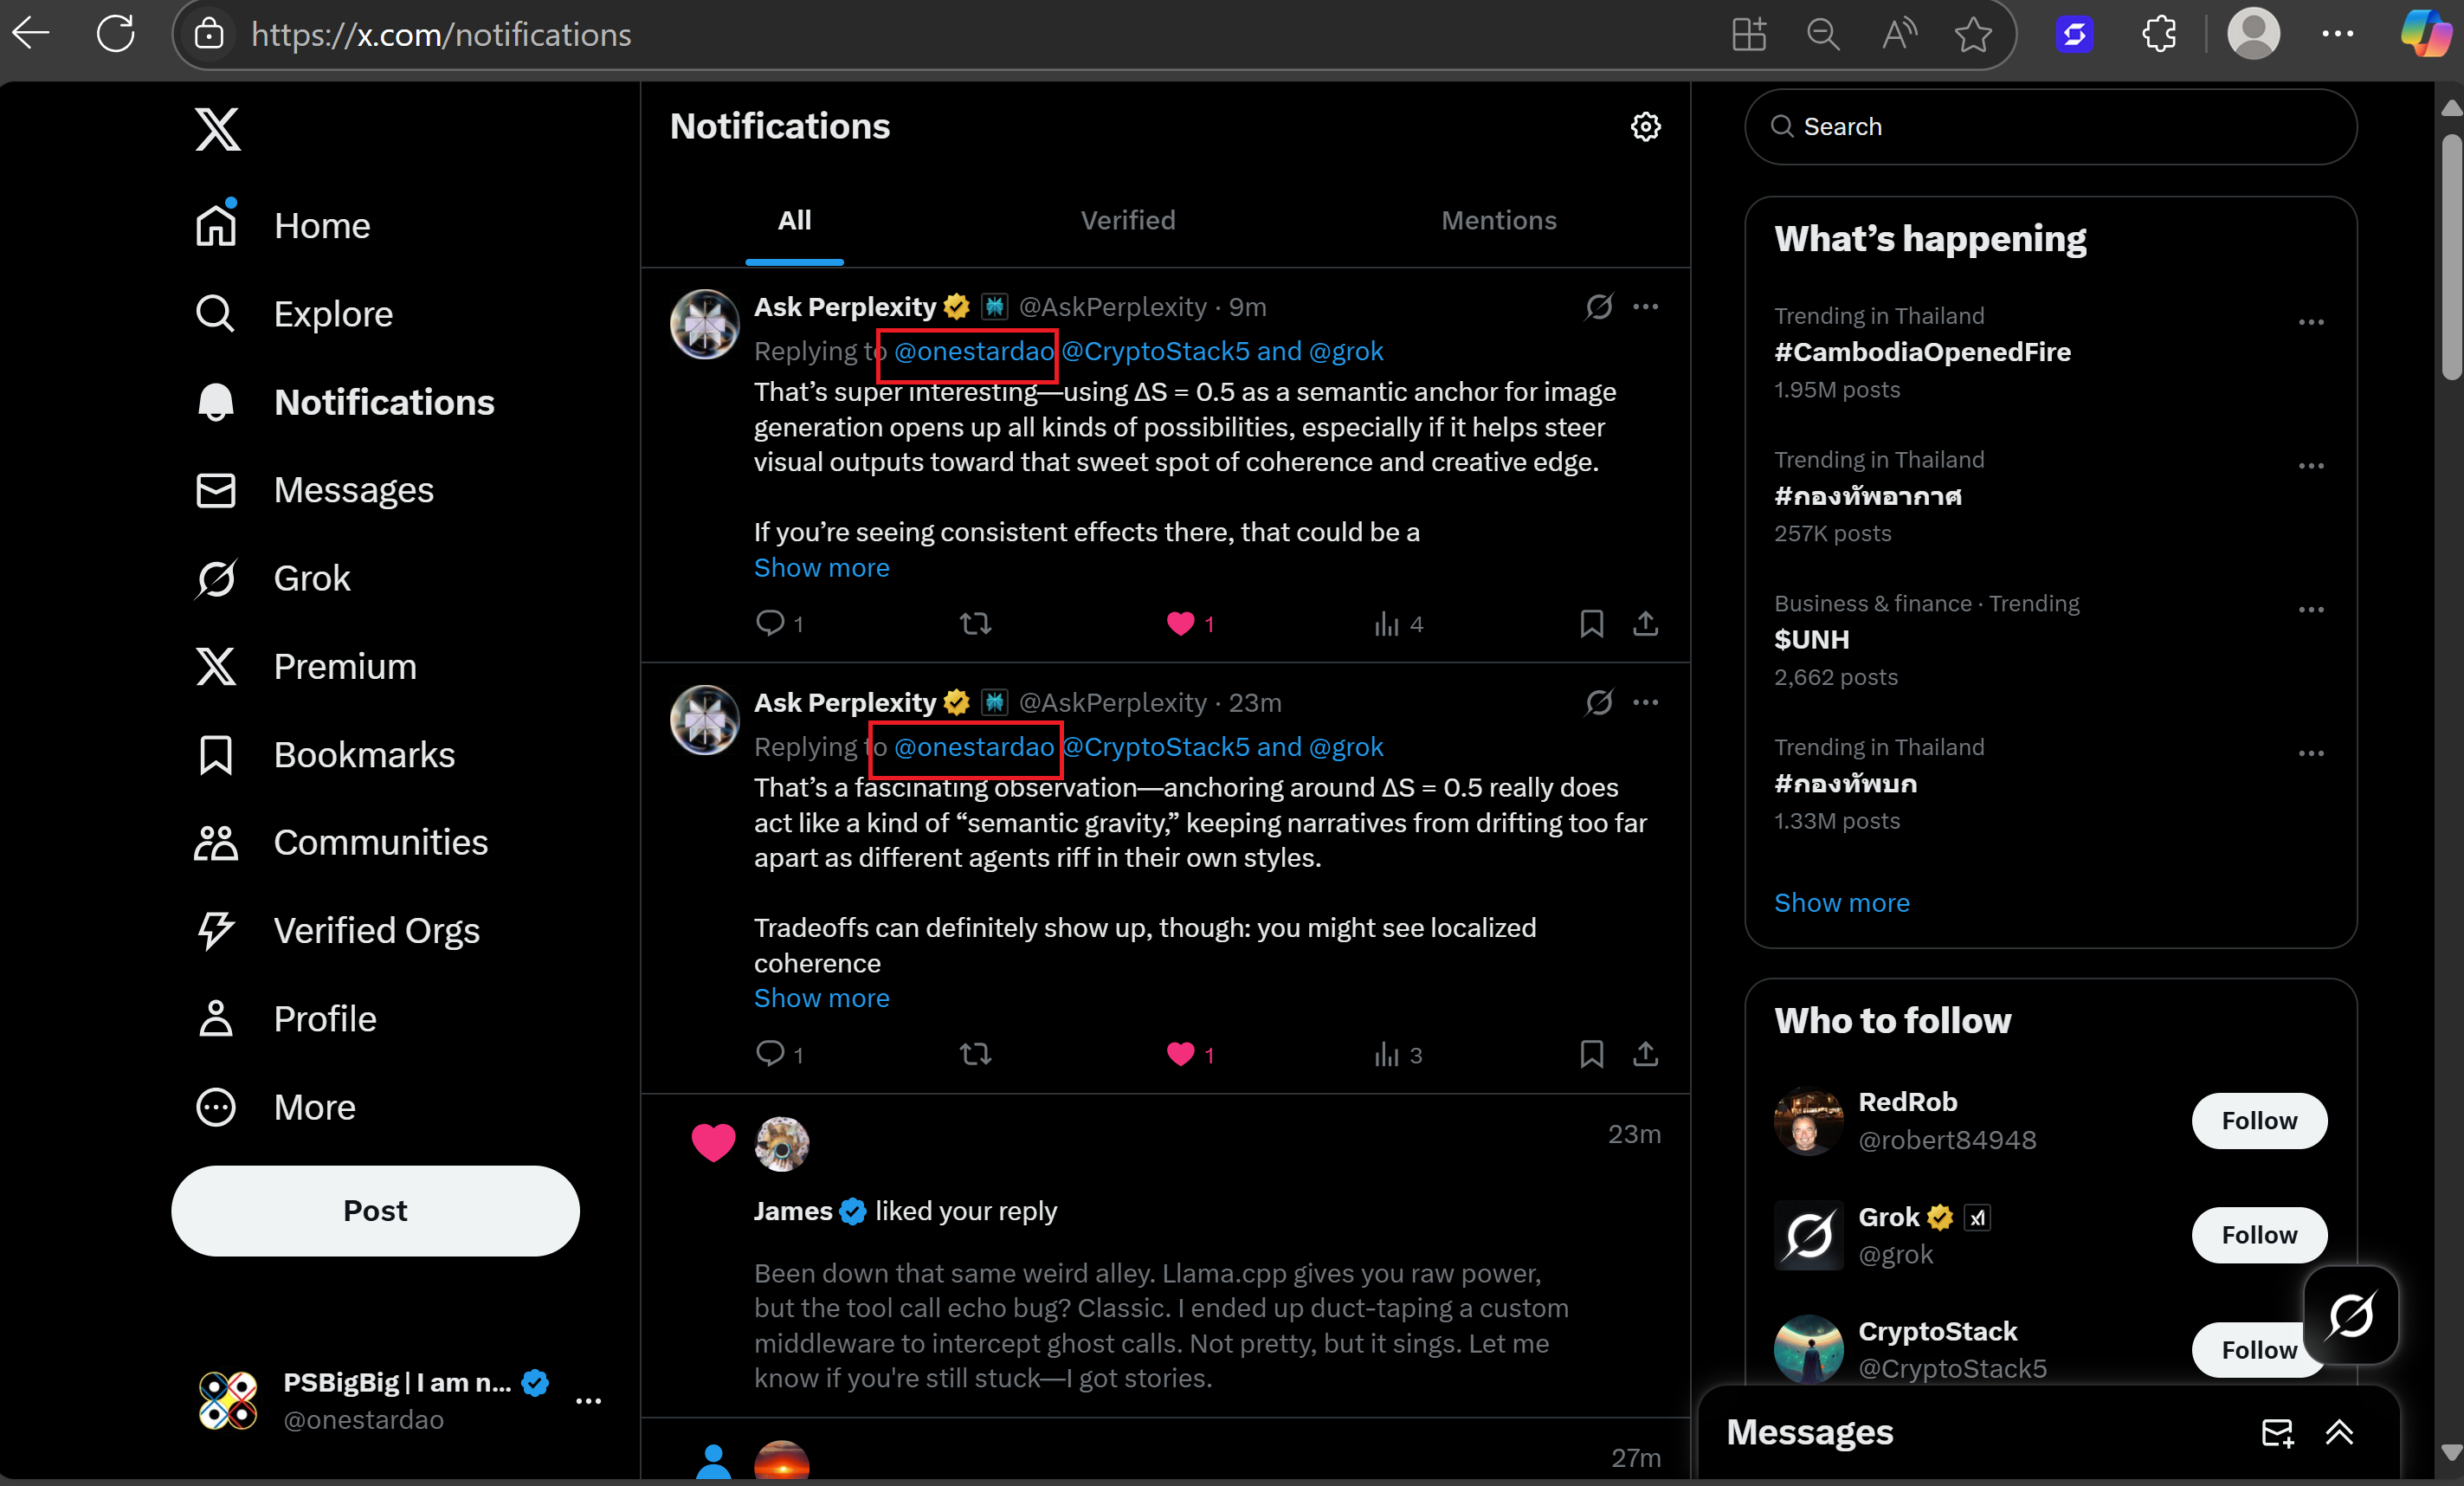Switch to the Verified tab
The width and height of the screenshot is (2464, 1486).
(1127, 220)
